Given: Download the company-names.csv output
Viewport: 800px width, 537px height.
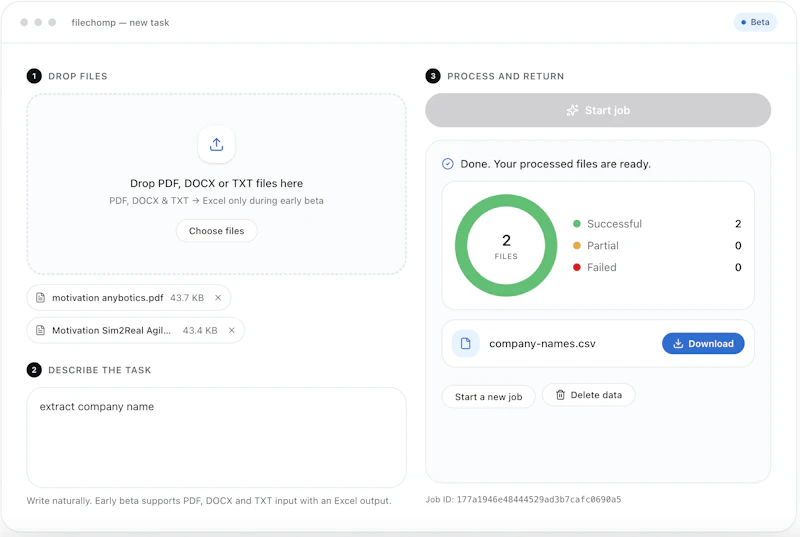Looking at the screenshot, I should [x=703, y=343].
